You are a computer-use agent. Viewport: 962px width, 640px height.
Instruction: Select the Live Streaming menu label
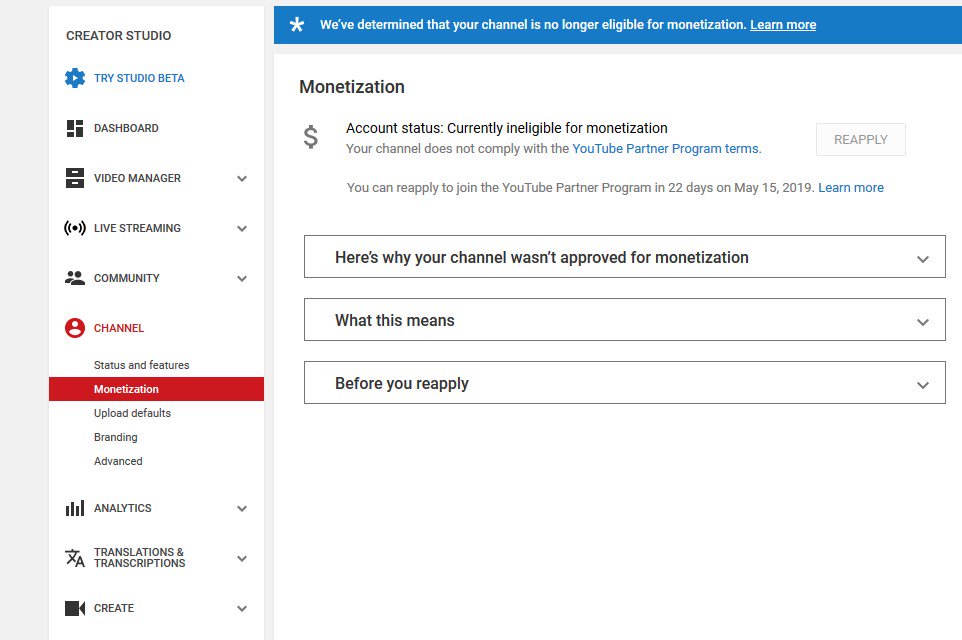click(137, 228)
